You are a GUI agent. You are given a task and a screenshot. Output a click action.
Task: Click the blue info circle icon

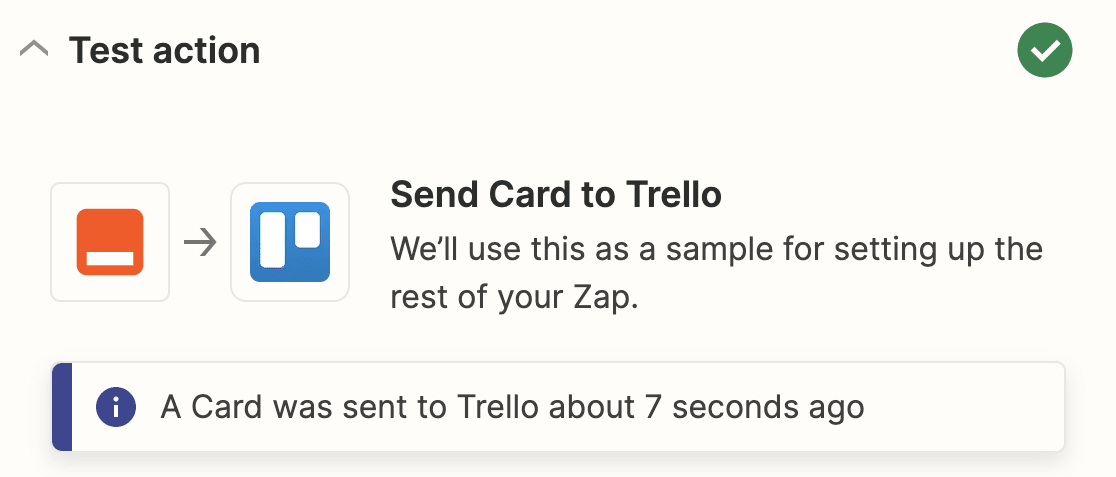coord(115,408)
